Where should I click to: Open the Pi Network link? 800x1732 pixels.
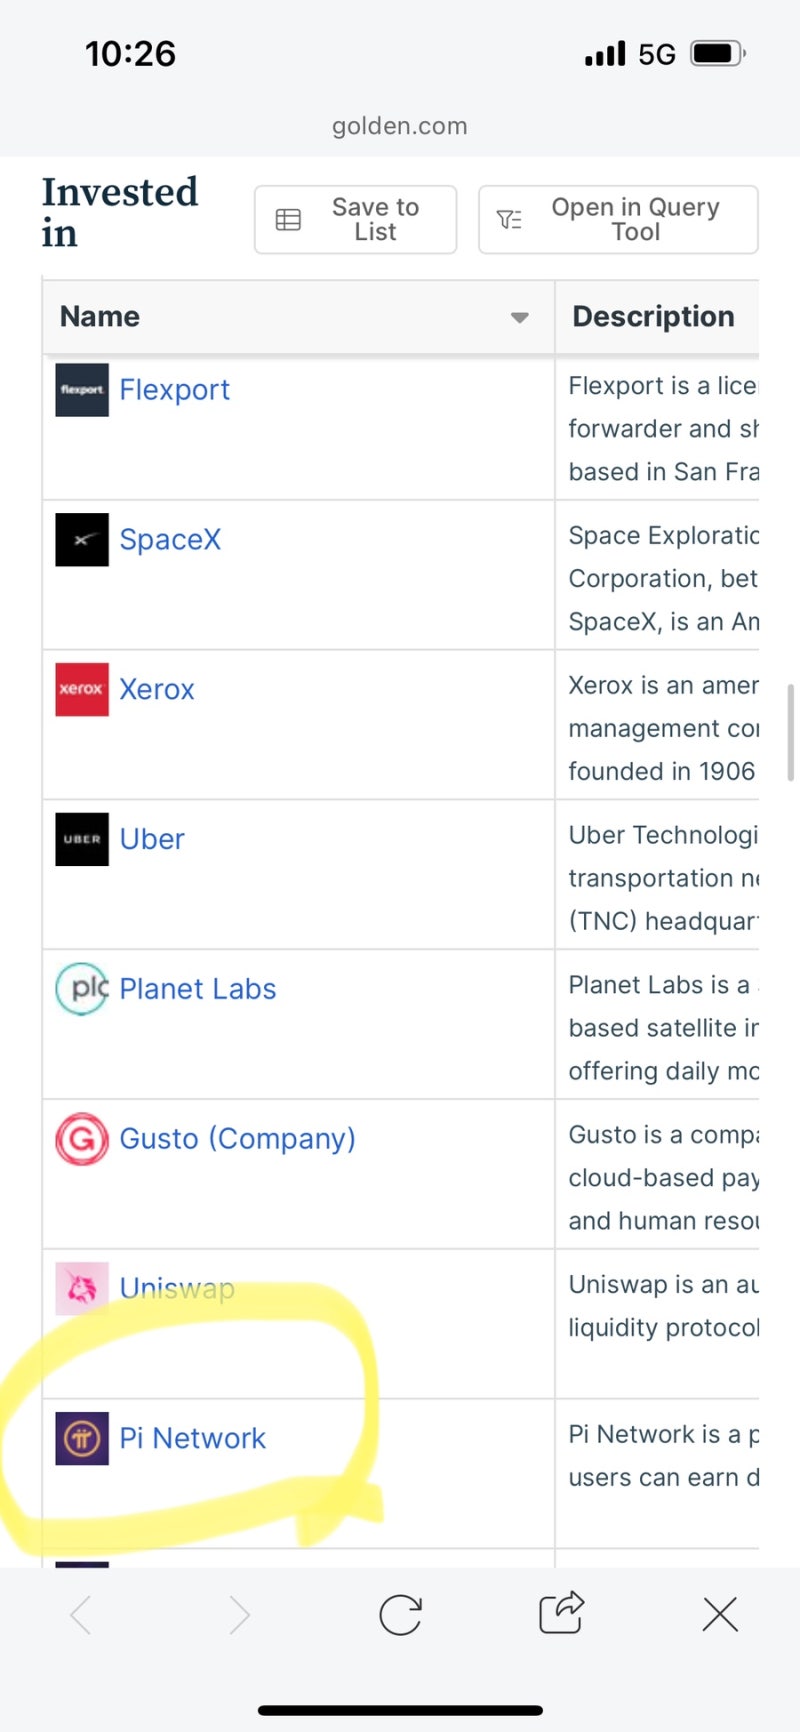tap(192, 1438)
